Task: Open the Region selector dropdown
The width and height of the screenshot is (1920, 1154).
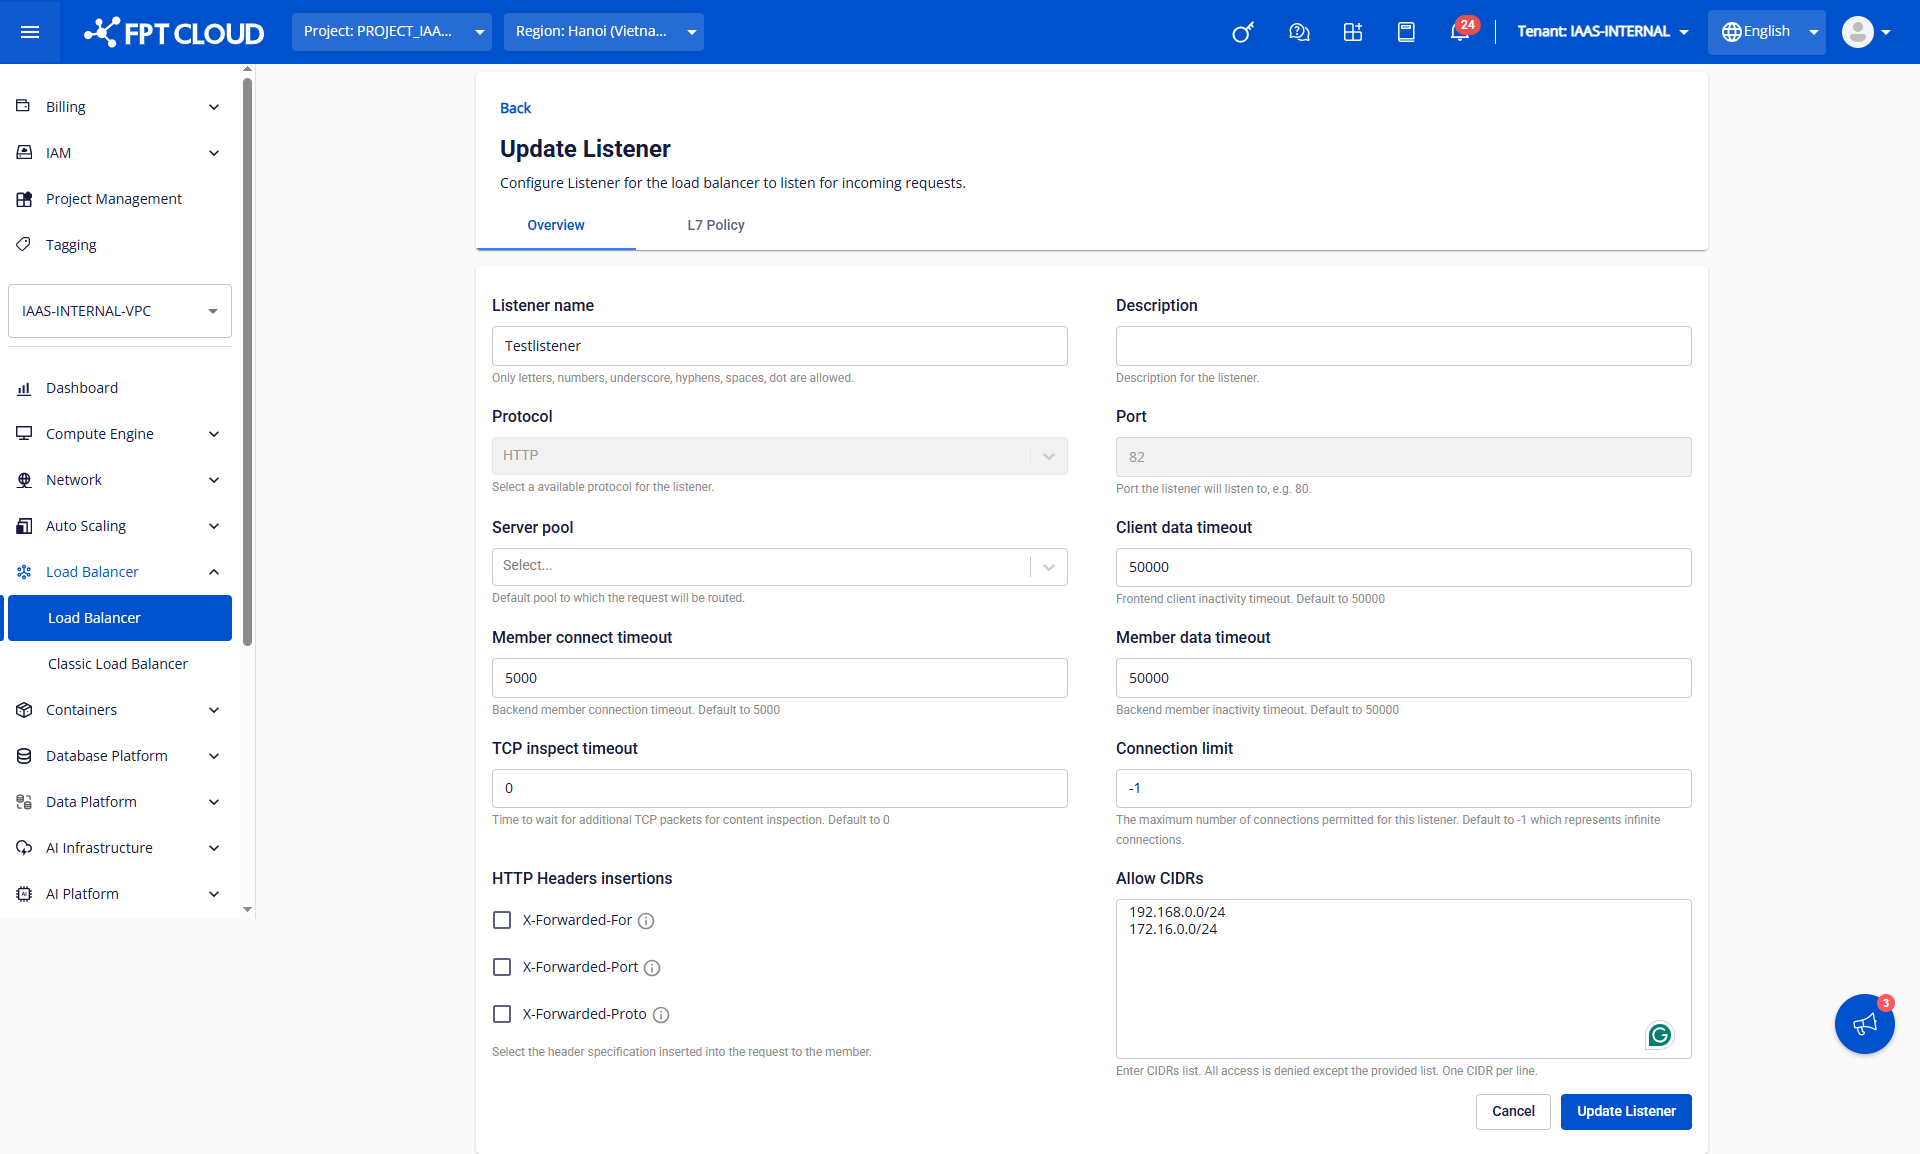Action: (x=604, y=32)
